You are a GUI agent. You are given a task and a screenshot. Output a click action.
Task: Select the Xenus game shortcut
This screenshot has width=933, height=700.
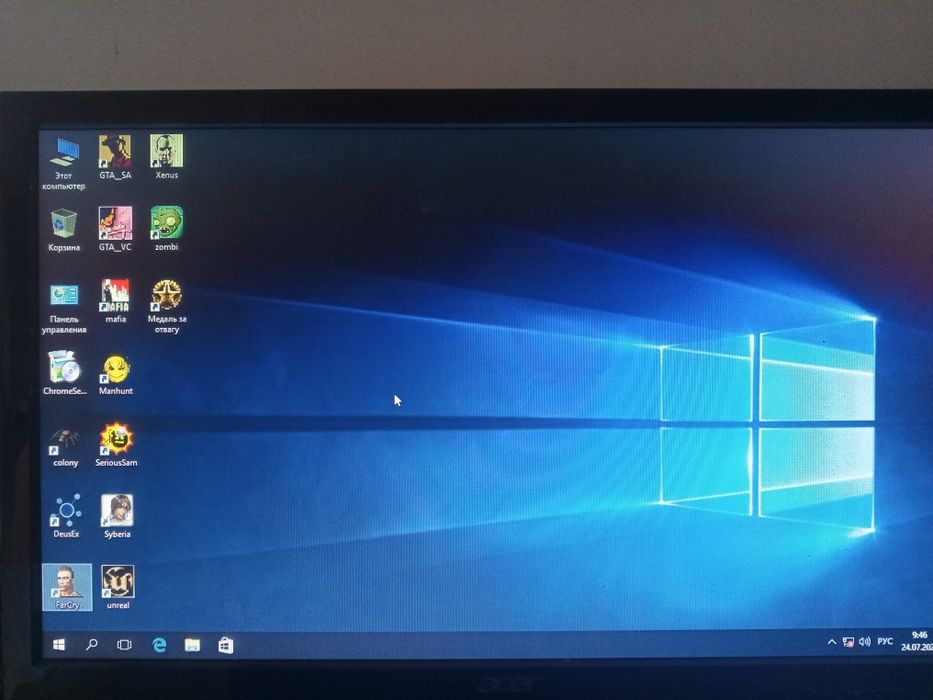point(166,156)
